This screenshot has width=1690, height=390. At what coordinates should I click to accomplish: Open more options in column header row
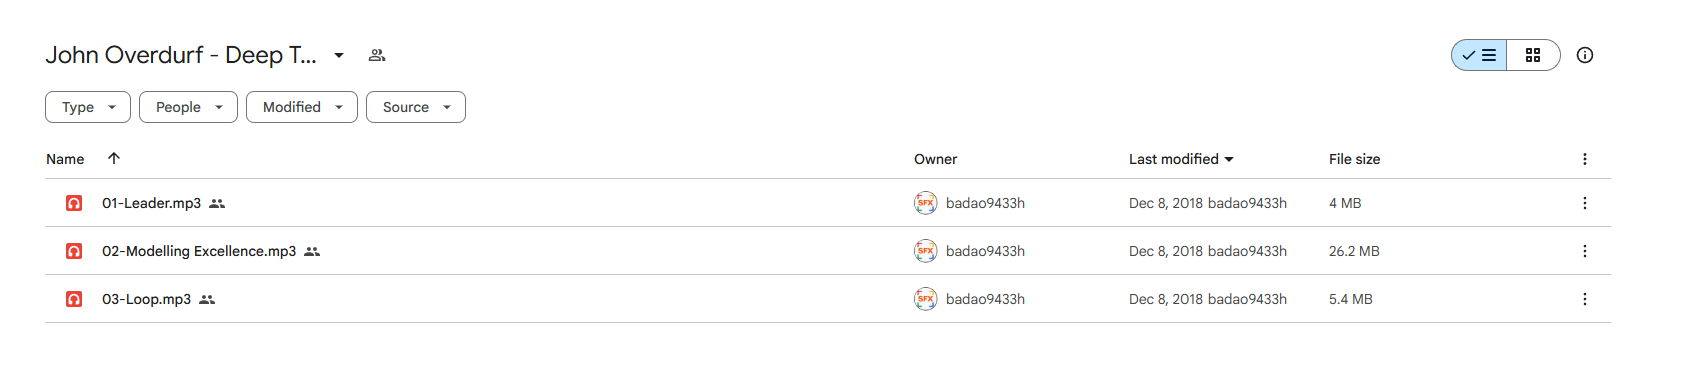pos(1585,159)
